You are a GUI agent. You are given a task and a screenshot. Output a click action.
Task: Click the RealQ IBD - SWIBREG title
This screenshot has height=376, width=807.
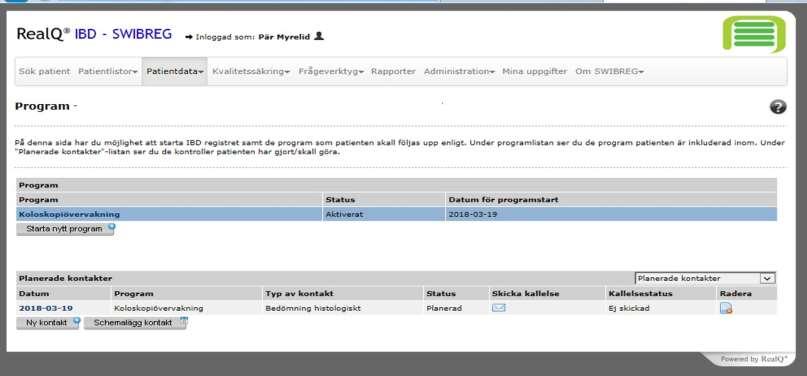tap(94, 34)
